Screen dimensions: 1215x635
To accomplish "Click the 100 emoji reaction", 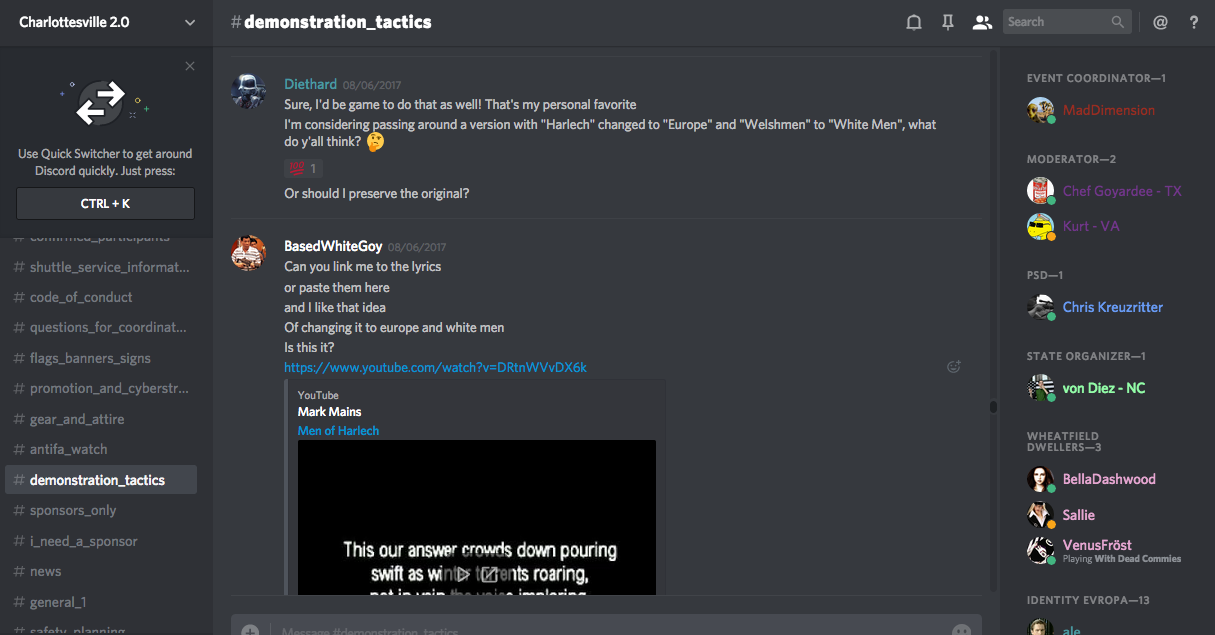I will (x=301, y=168).
